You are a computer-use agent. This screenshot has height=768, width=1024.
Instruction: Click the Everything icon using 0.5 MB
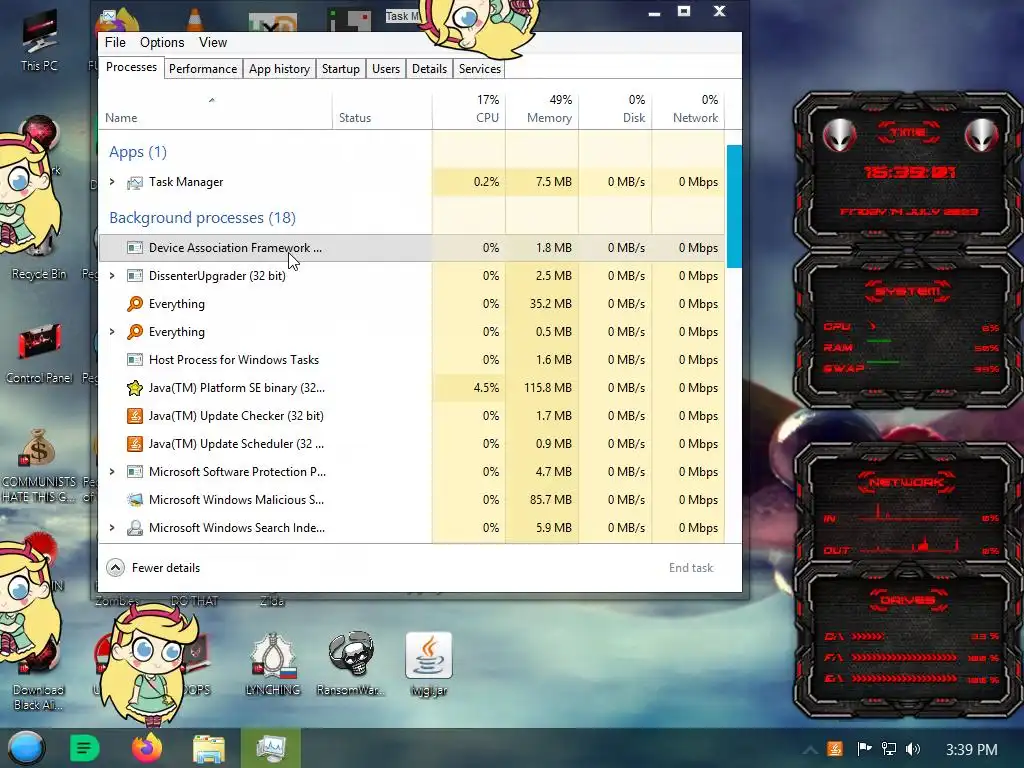135,332
